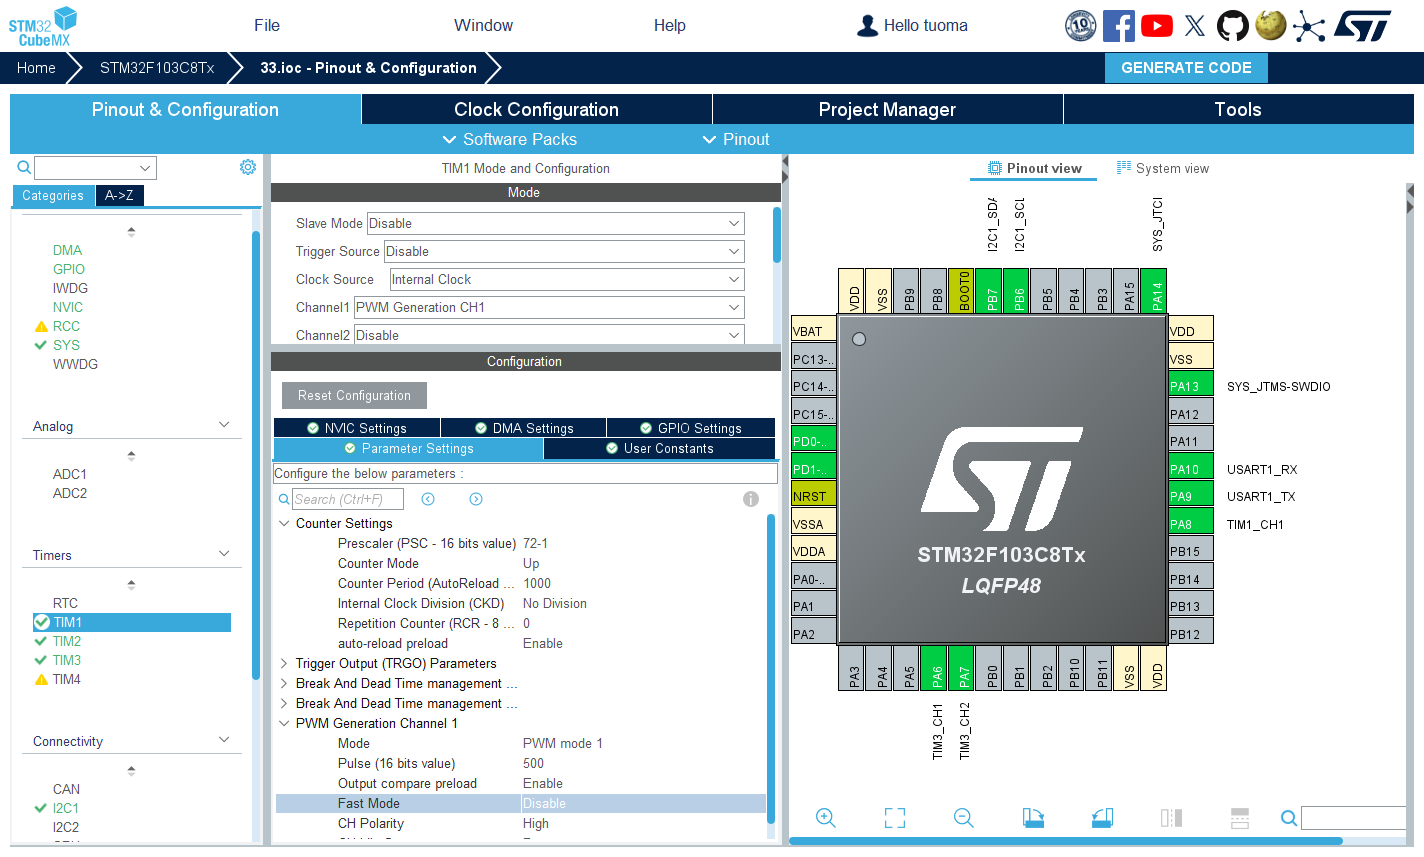The width and height of the screenshot is (1424, 857).
Task: Open the Trigger Source dropdown
Action: (x=564, y=251)
